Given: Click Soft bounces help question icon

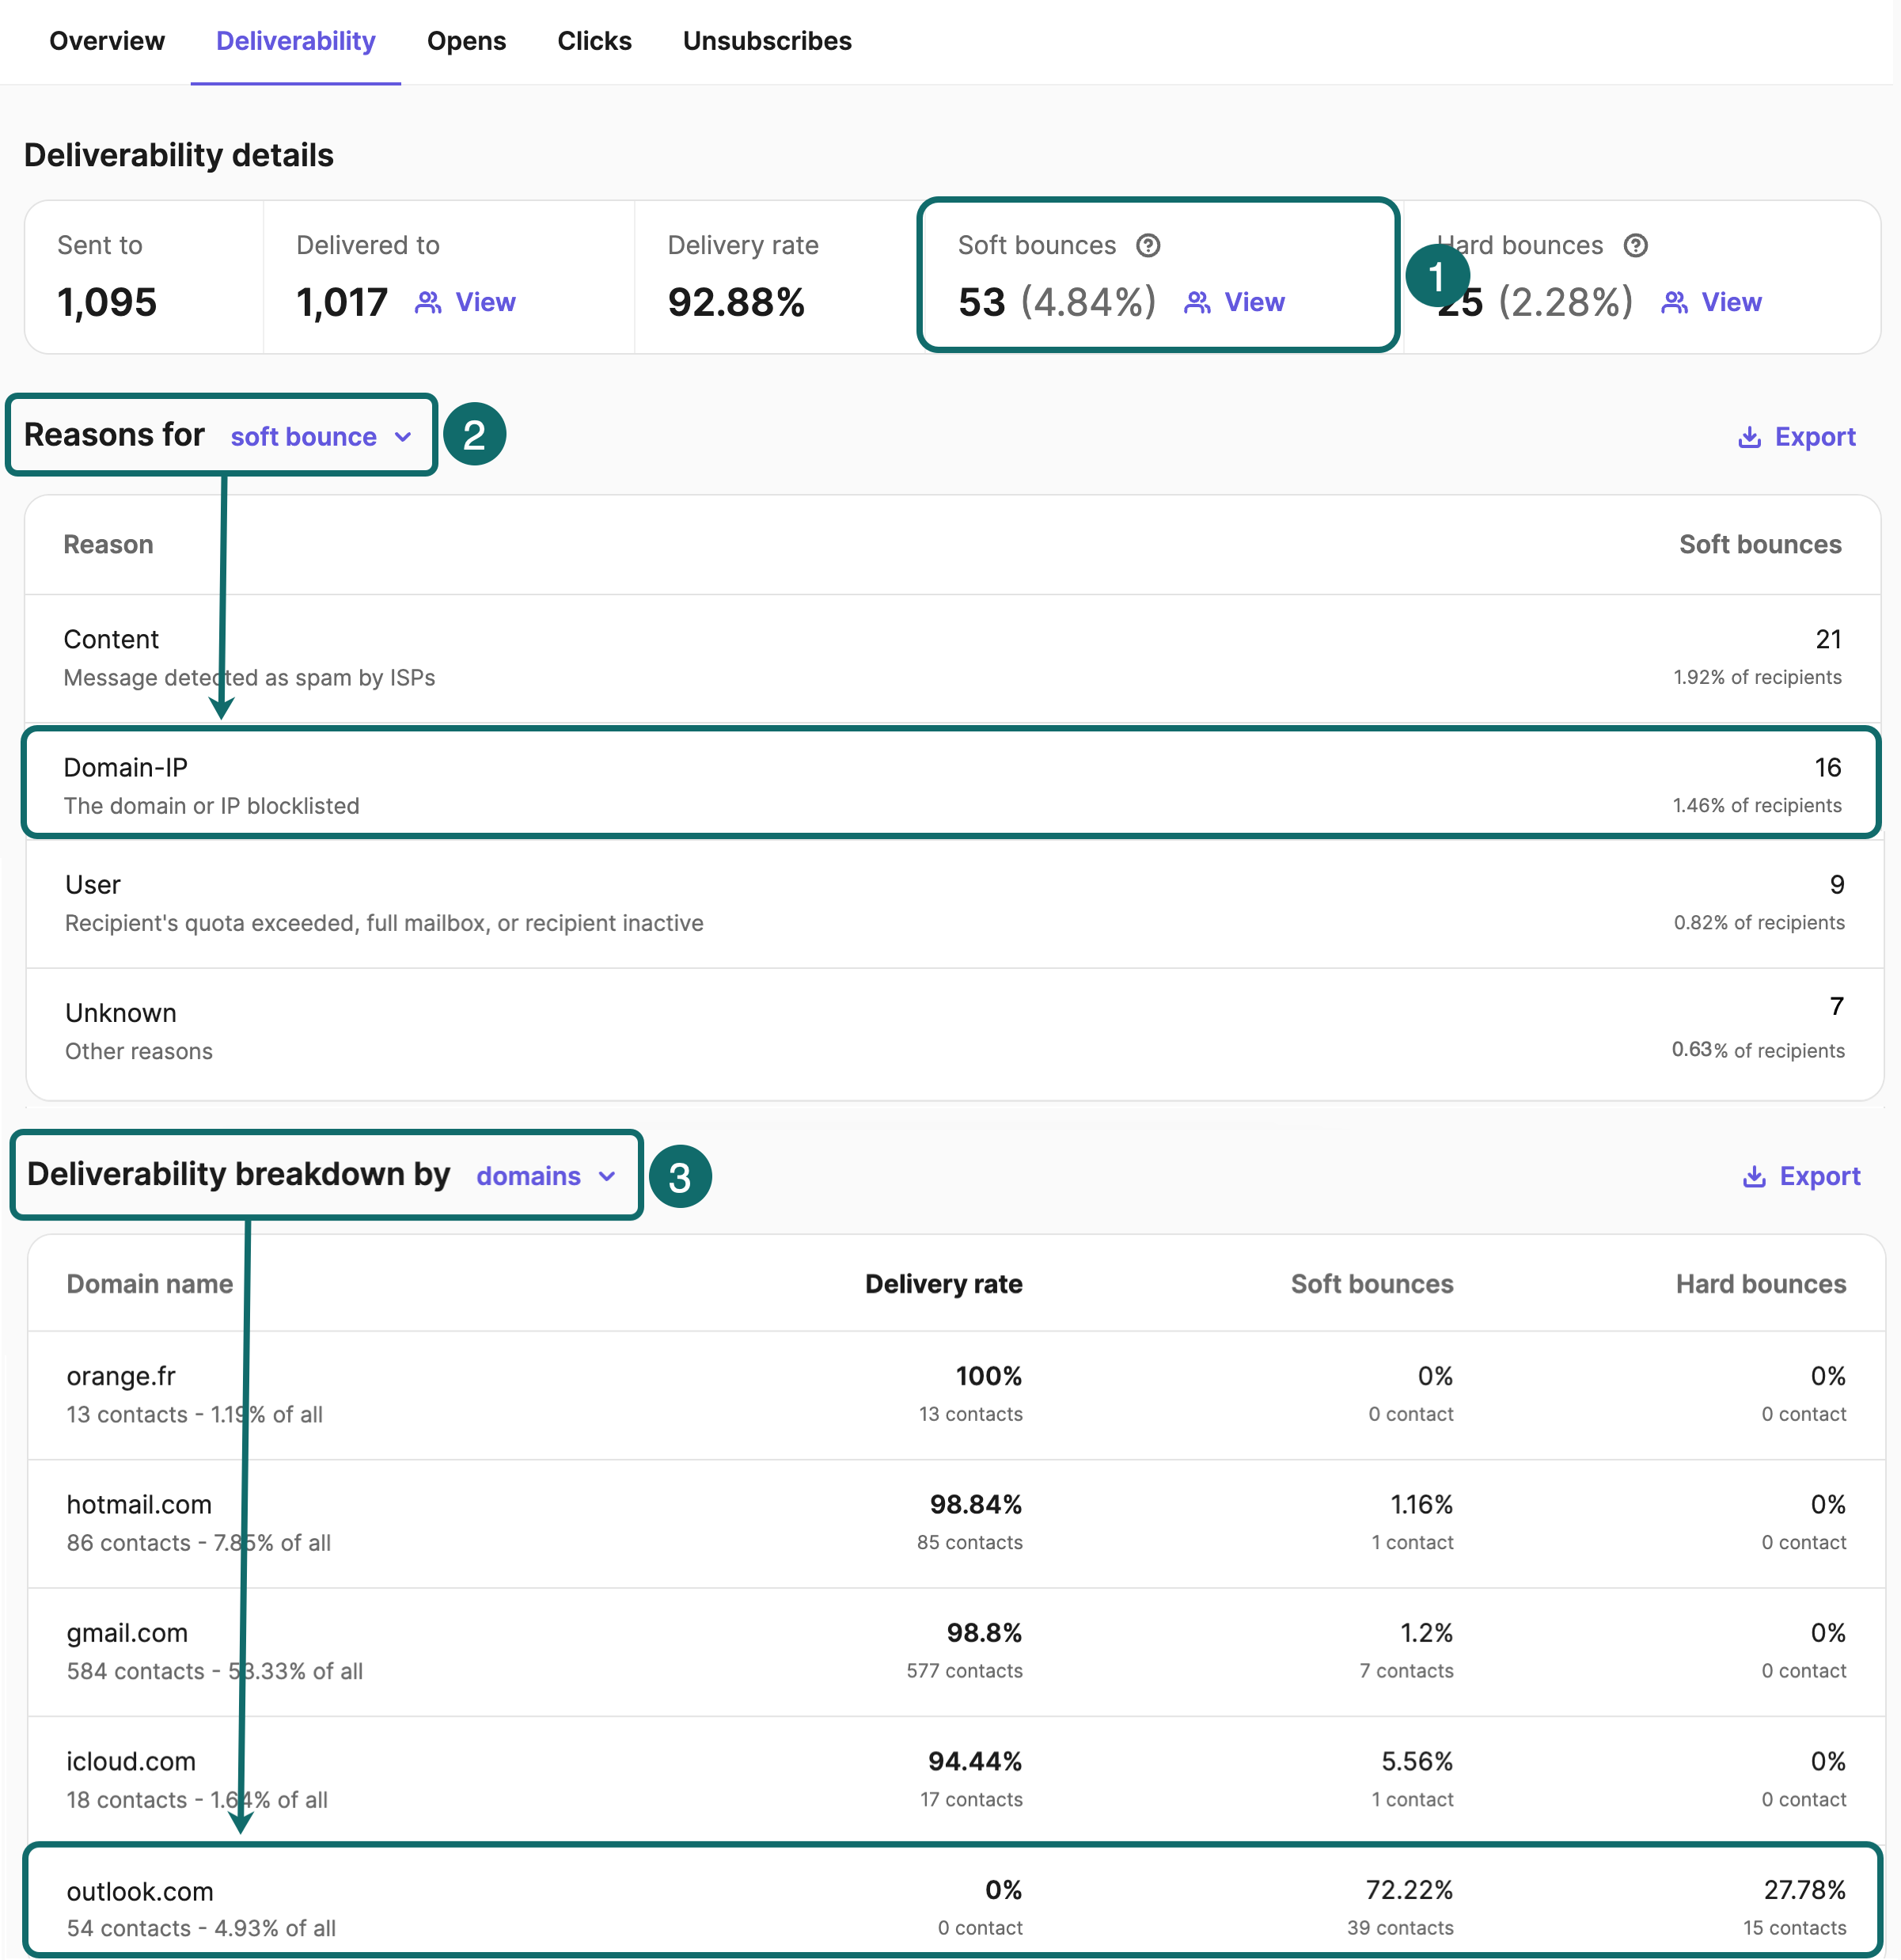Looking at the screenshot, I should 1148,245.
